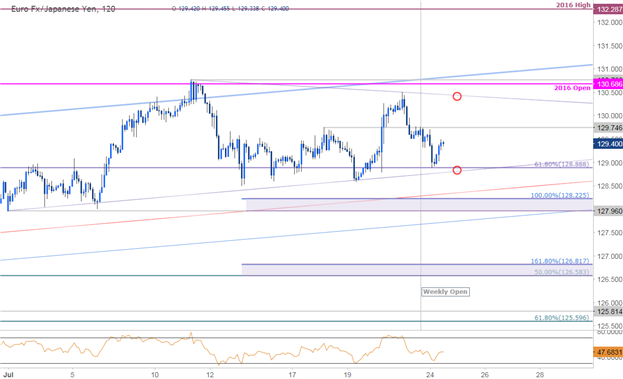623x379 pixels.
Task: Click the 50.00%(126.583) Fibonacci label
Action: click(561, 272)
